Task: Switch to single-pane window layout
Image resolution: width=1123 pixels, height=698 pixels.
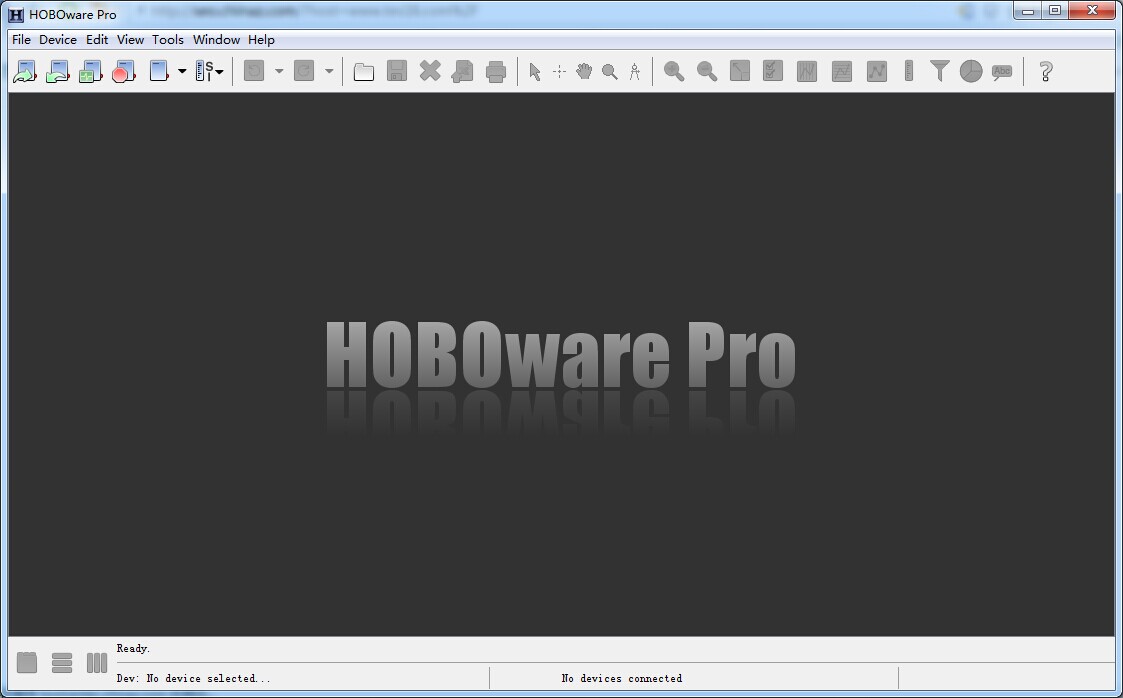Action: (x=27, y=662)
